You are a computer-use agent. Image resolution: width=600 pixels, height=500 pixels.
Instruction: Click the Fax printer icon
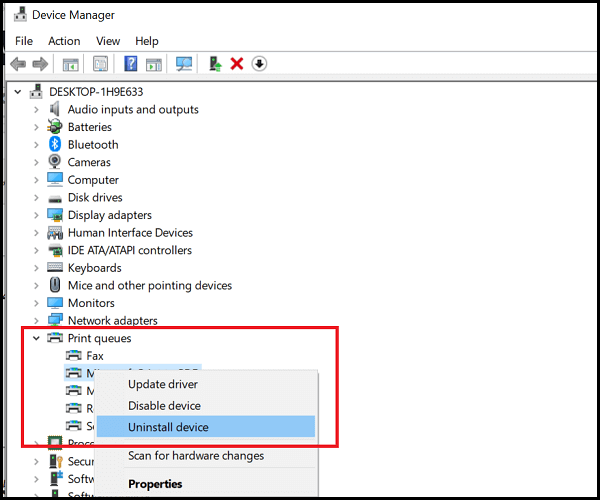[x=73, y=355]
